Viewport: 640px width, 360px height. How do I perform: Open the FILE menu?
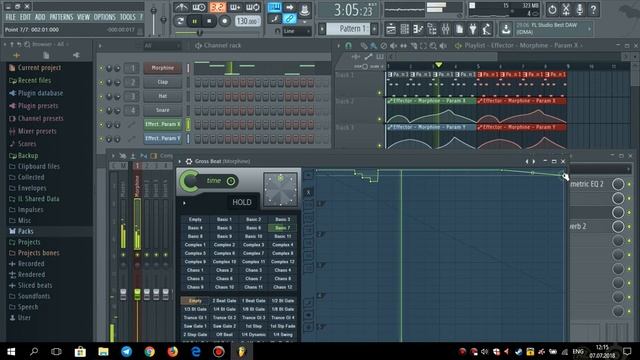[11, 17]
